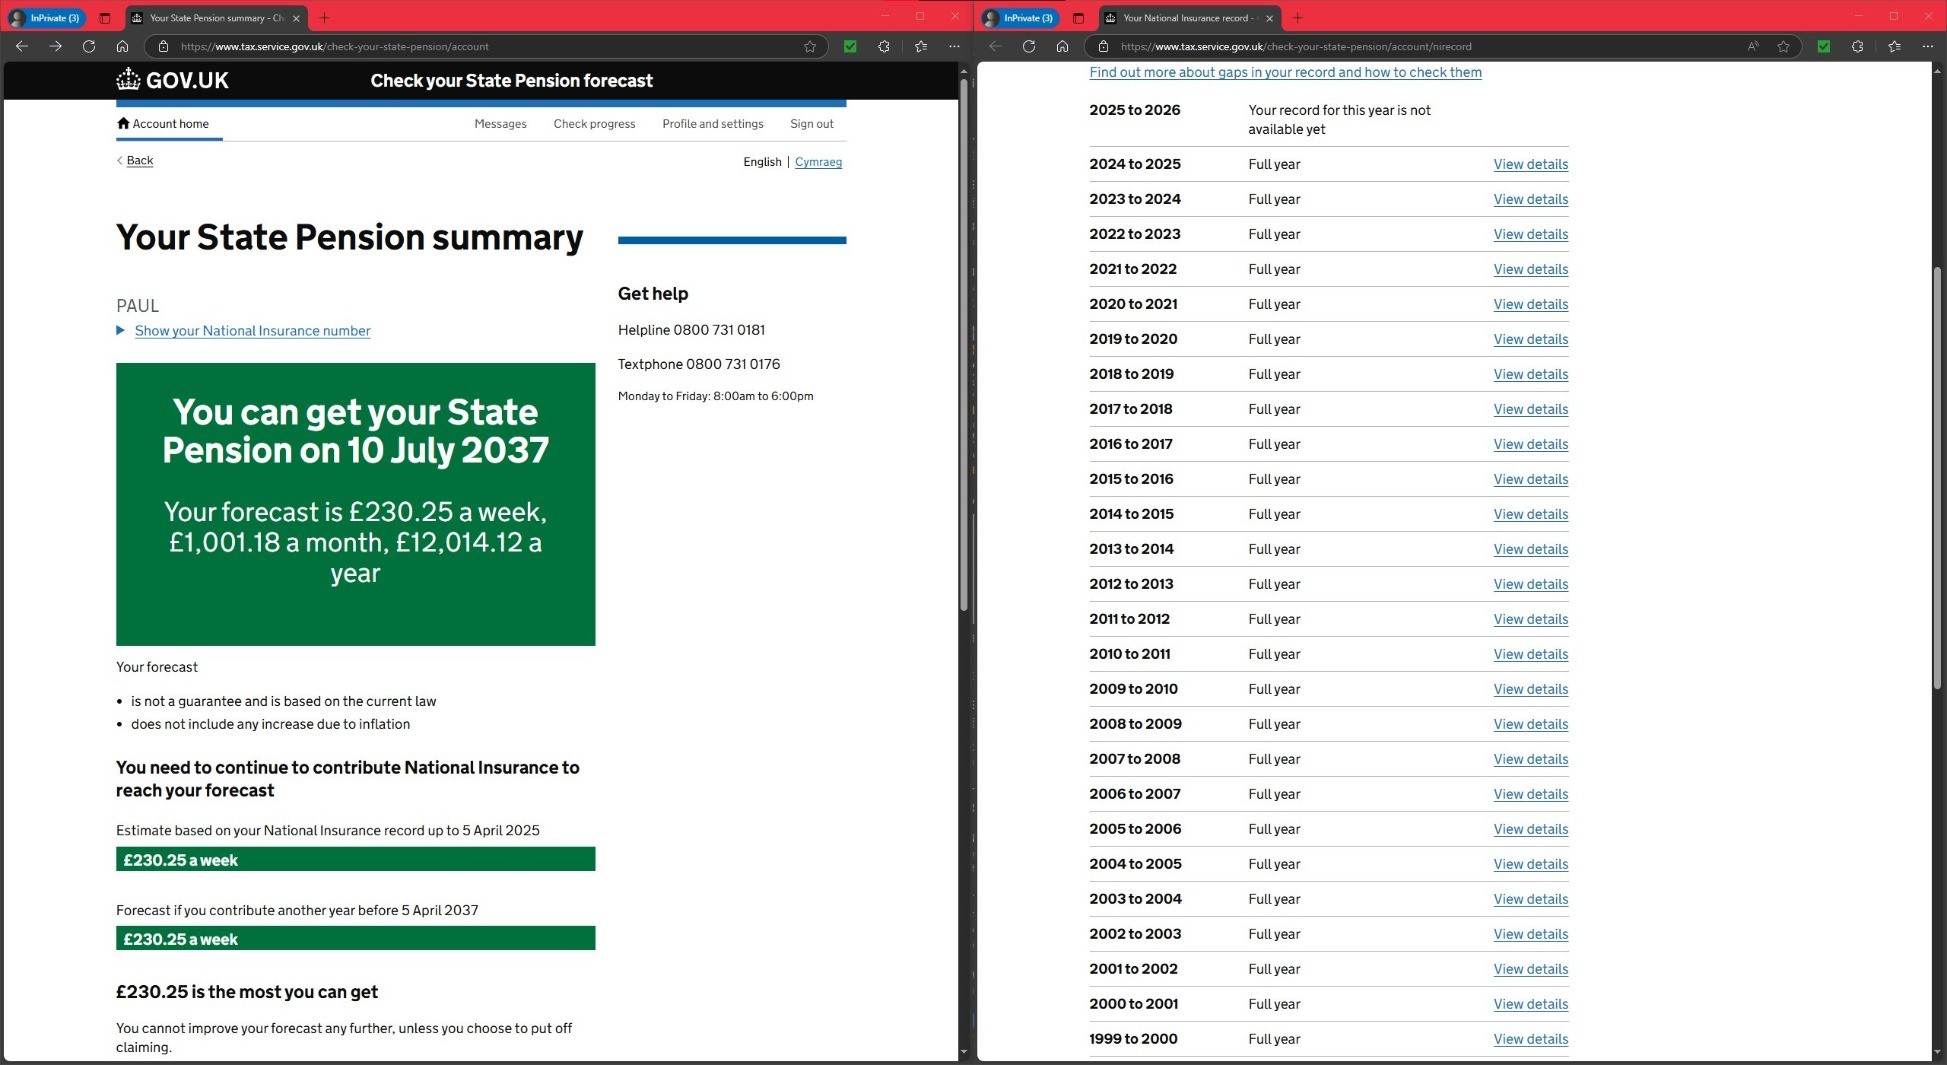
Task: Open Settings and more in National Insurance record window
Action: coord(1928,46)
